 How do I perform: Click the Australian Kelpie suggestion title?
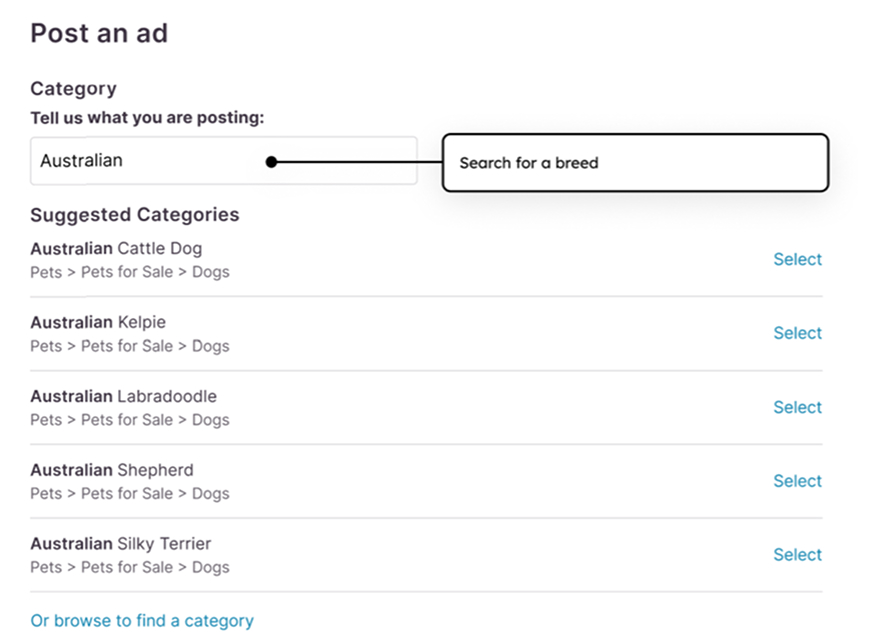point(98,322)
